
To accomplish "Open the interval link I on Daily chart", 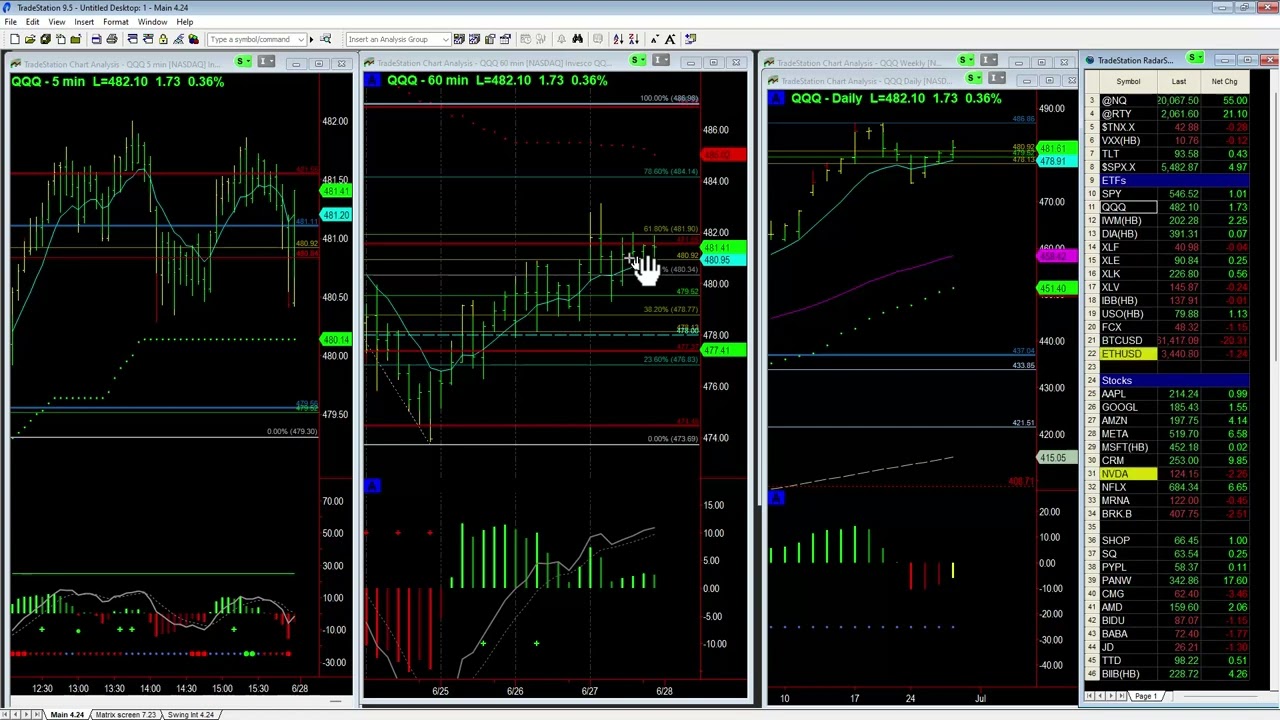I will pos(997,79).
